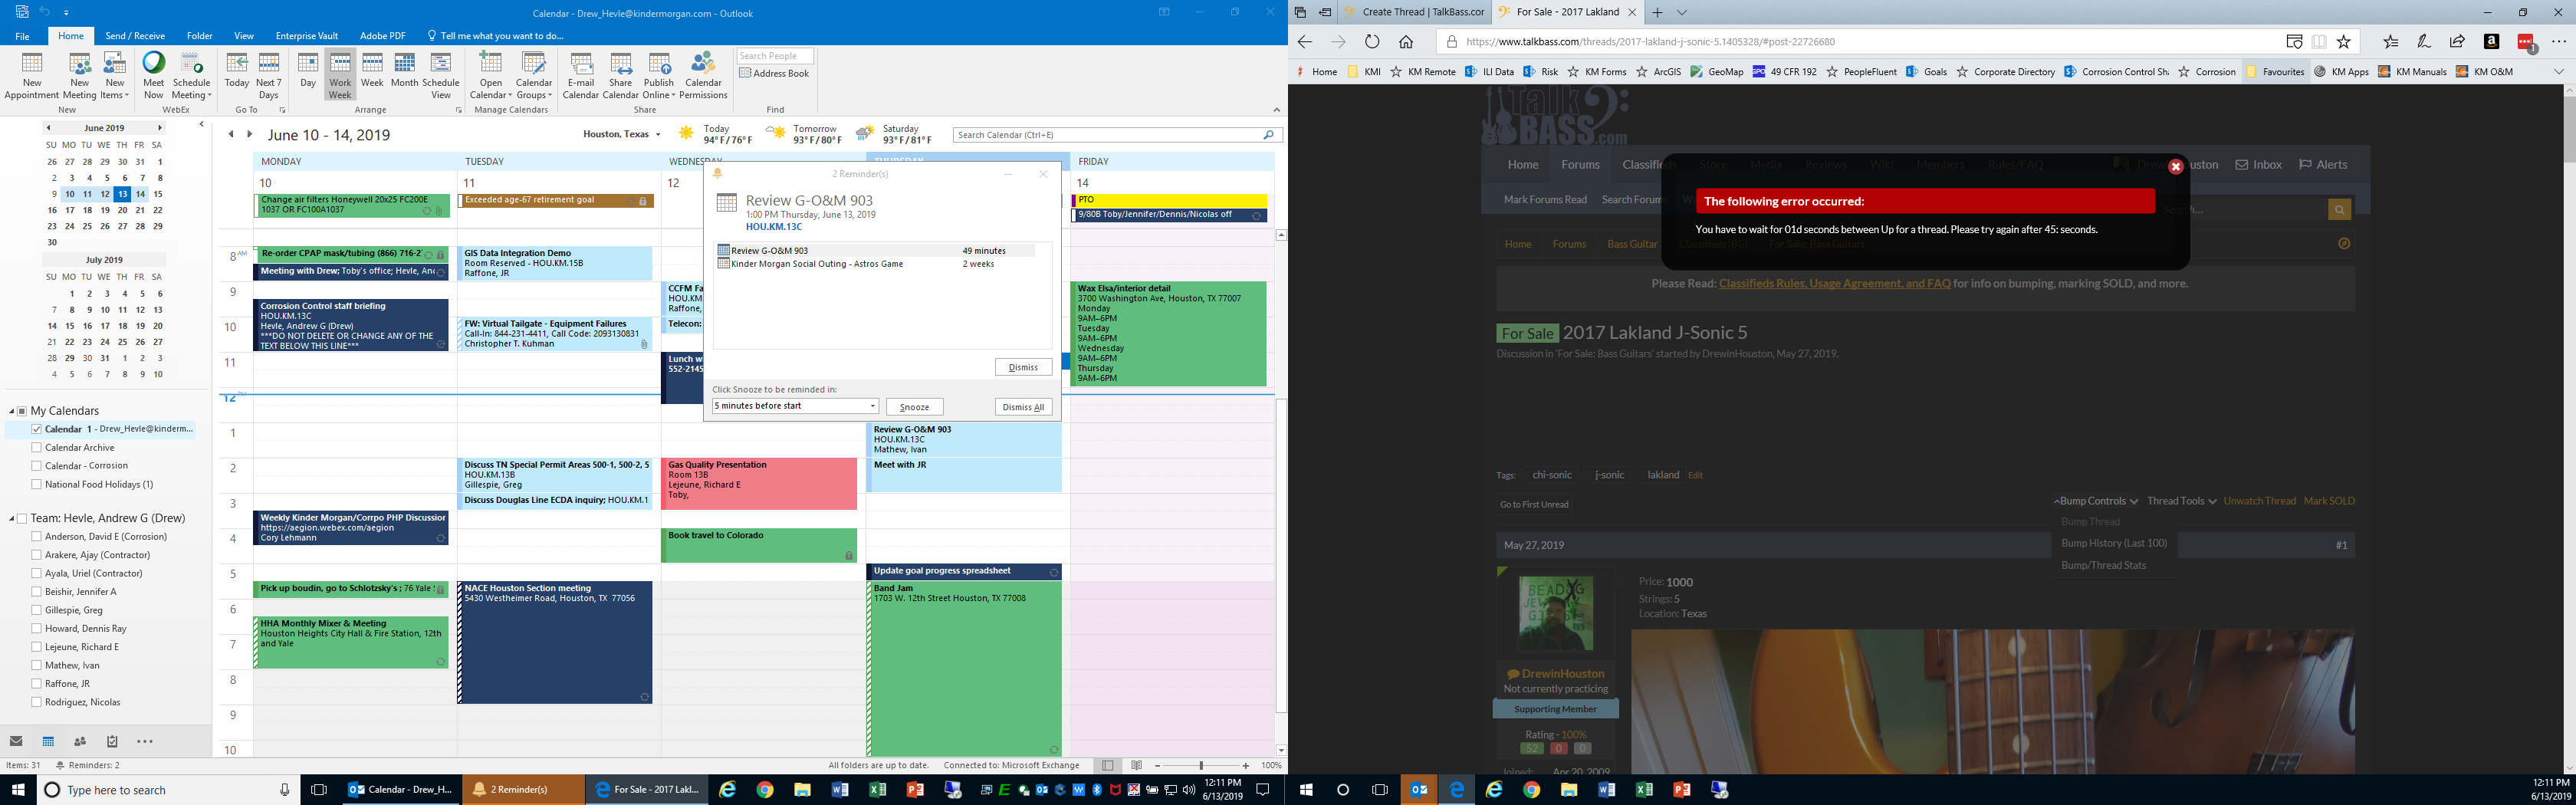Viewport: 2576px width, 805px height.
Task: Enable the Calendar - Corrosion calendar
Action: [37, 466]
